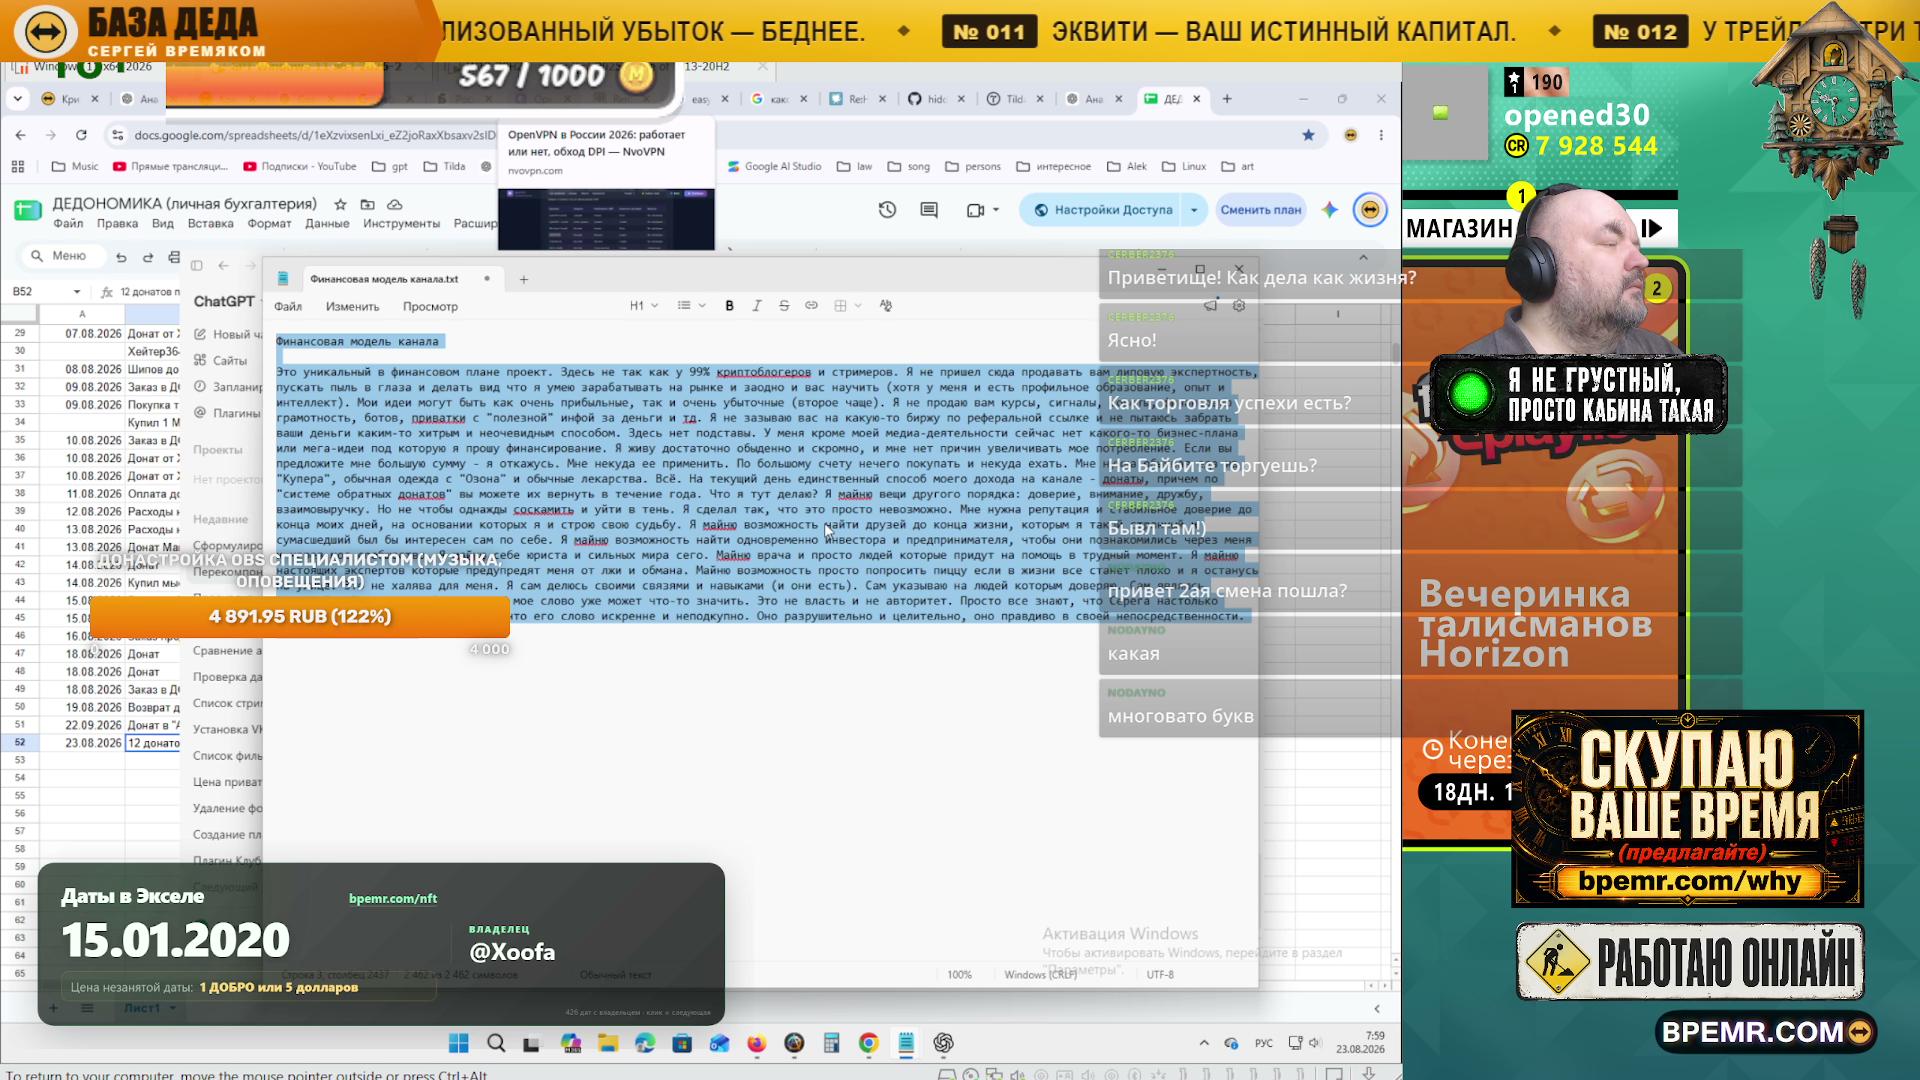Reload the page in Chrome
Screen dimensions: 1920x1080
pos(81,135)
